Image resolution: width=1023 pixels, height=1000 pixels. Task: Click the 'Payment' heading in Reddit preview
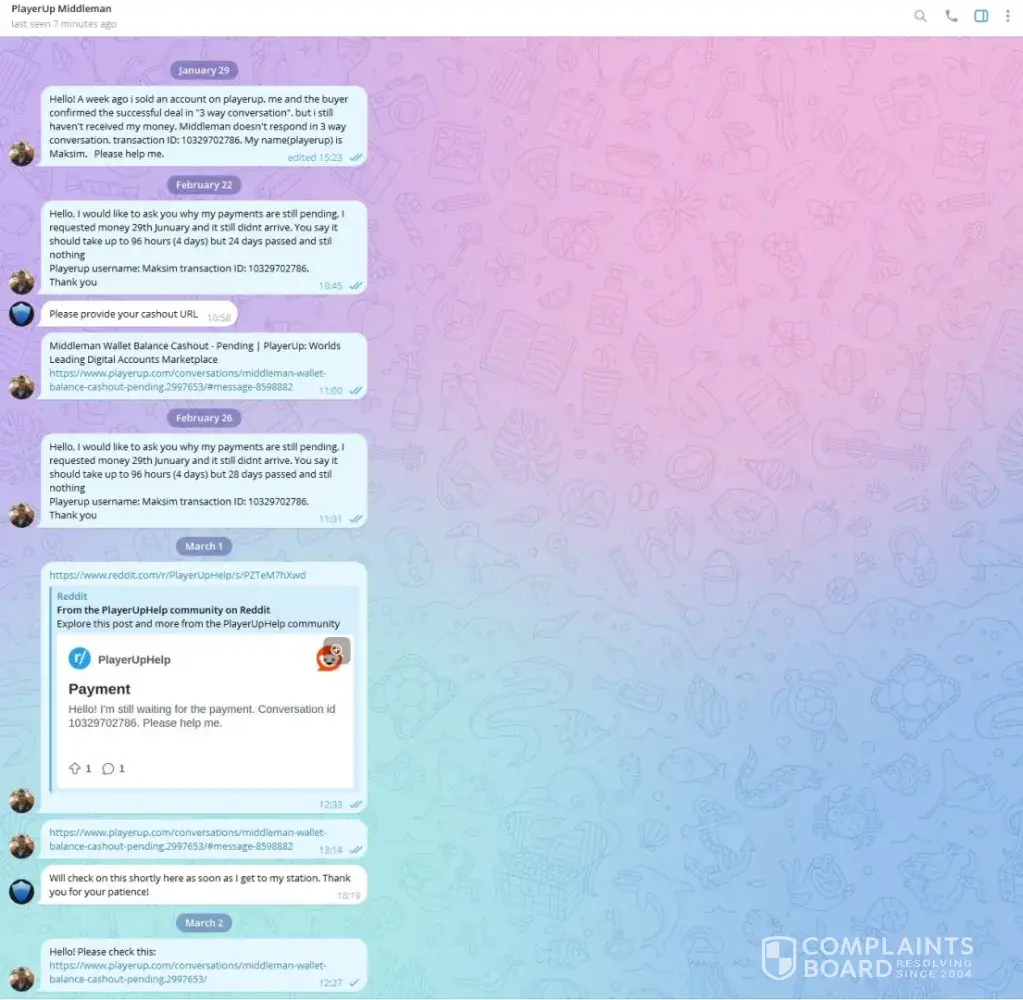[x=99, y=689]
